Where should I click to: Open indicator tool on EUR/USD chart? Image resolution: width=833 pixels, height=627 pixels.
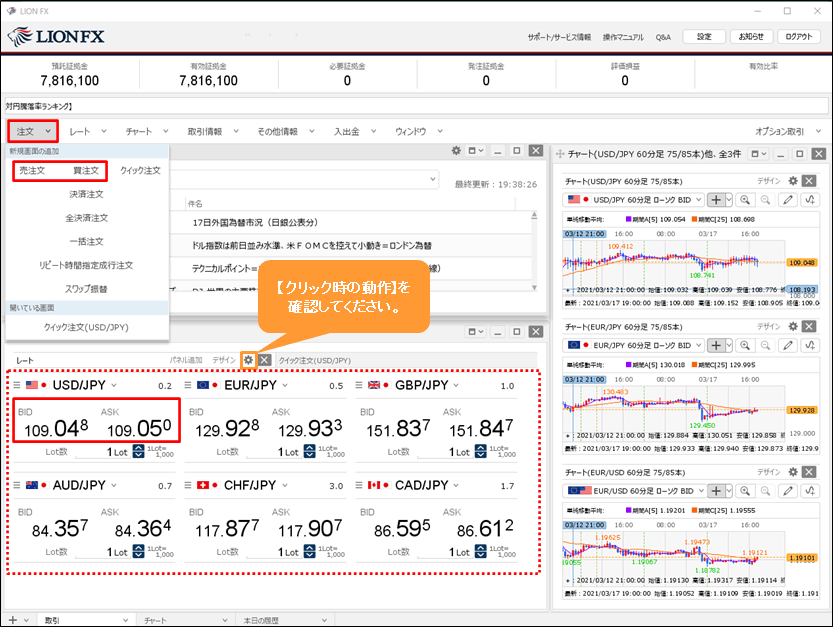click(x=810, y=491)
